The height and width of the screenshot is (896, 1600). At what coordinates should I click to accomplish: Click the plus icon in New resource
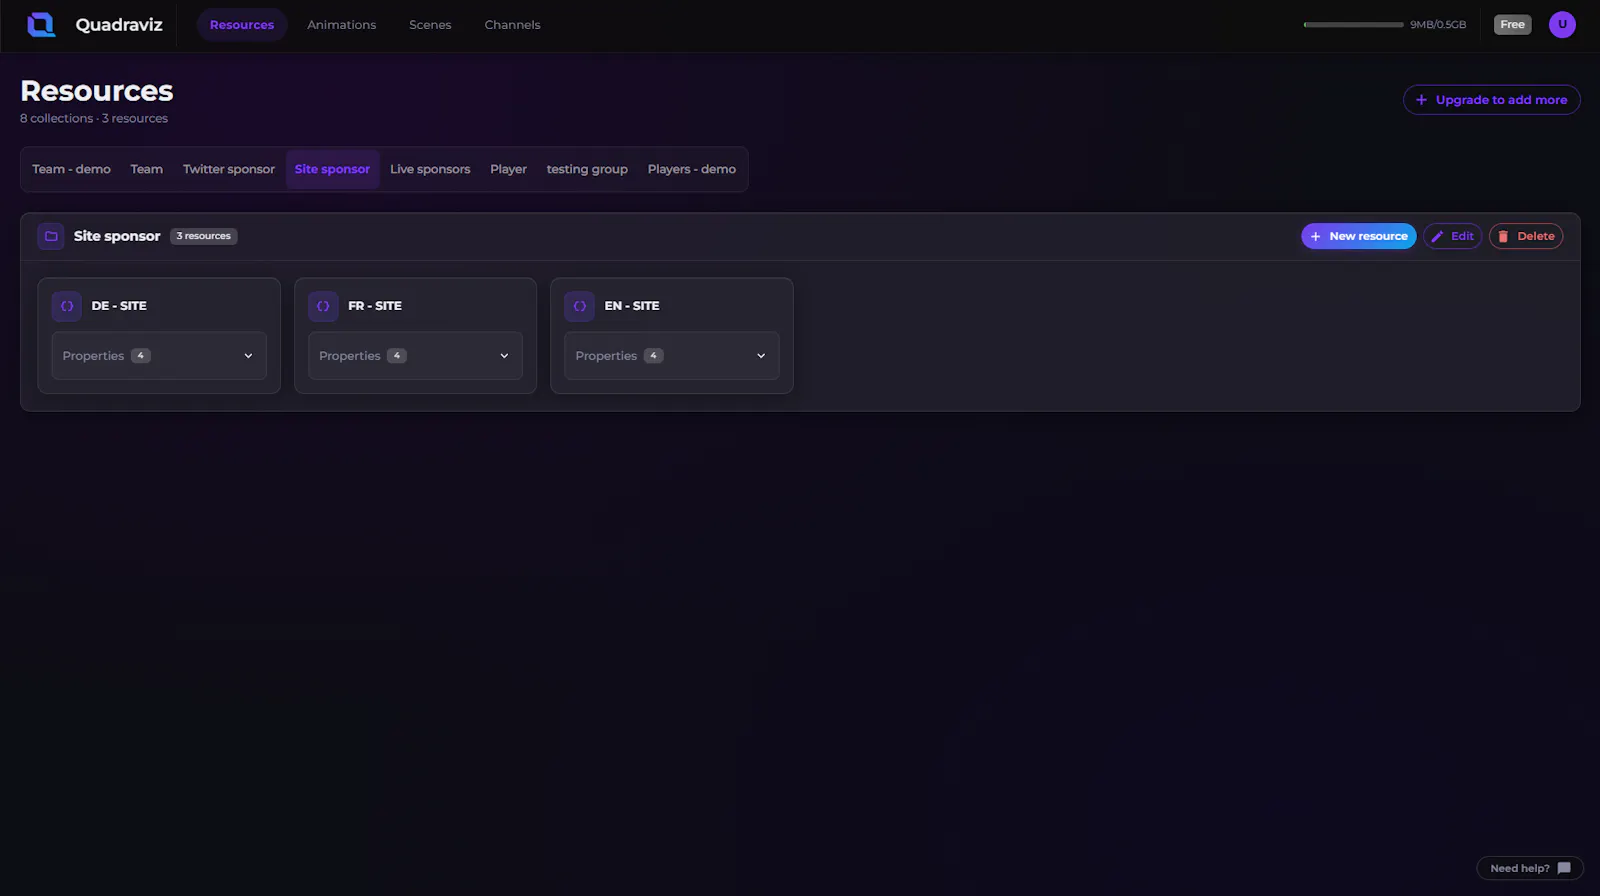click(x=1315, y=236)
